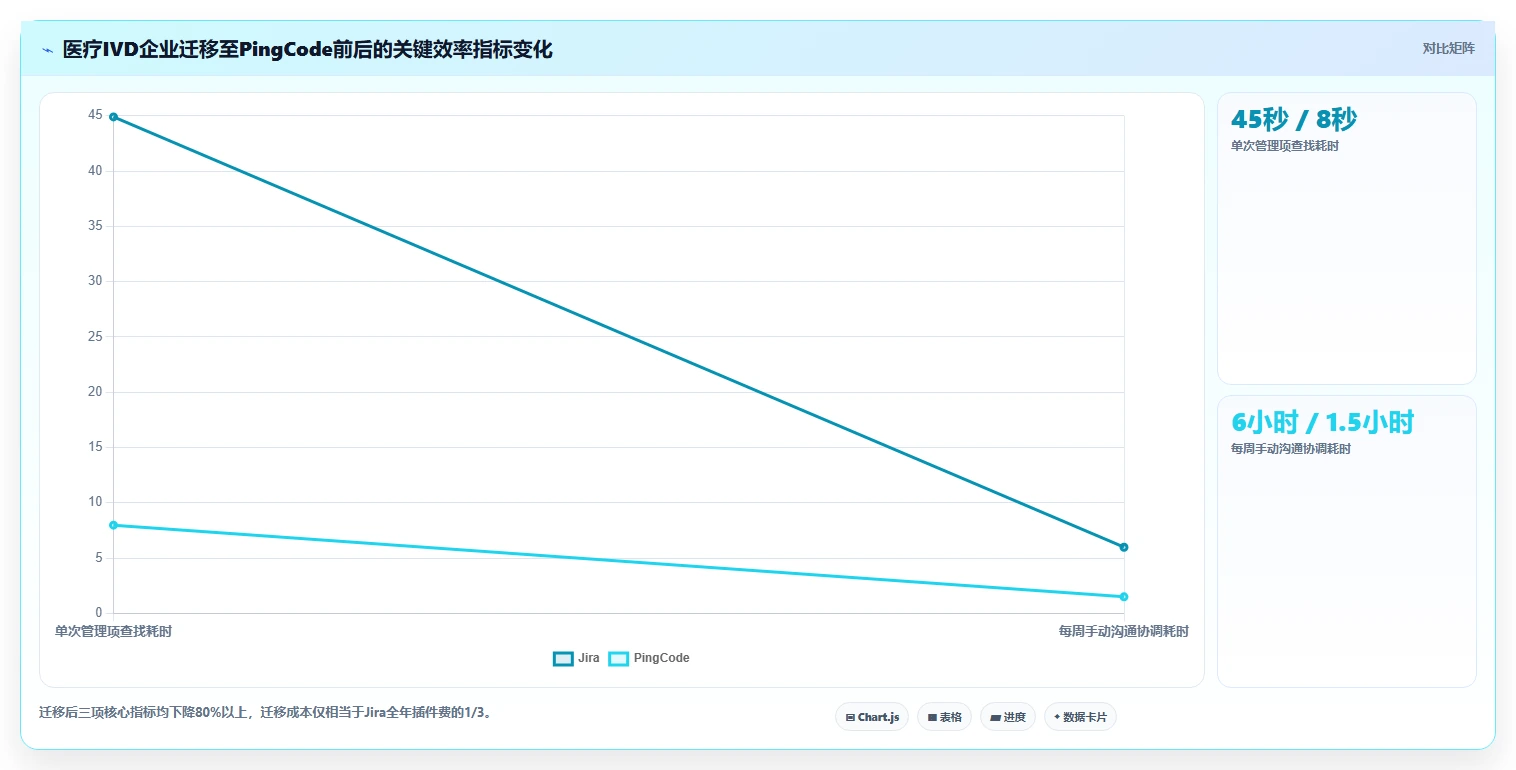The height and width of the screenshot is (770, 1516).
Task: Click the 单次管理项查找耗时 x-axis label
Action: [113, 631]
